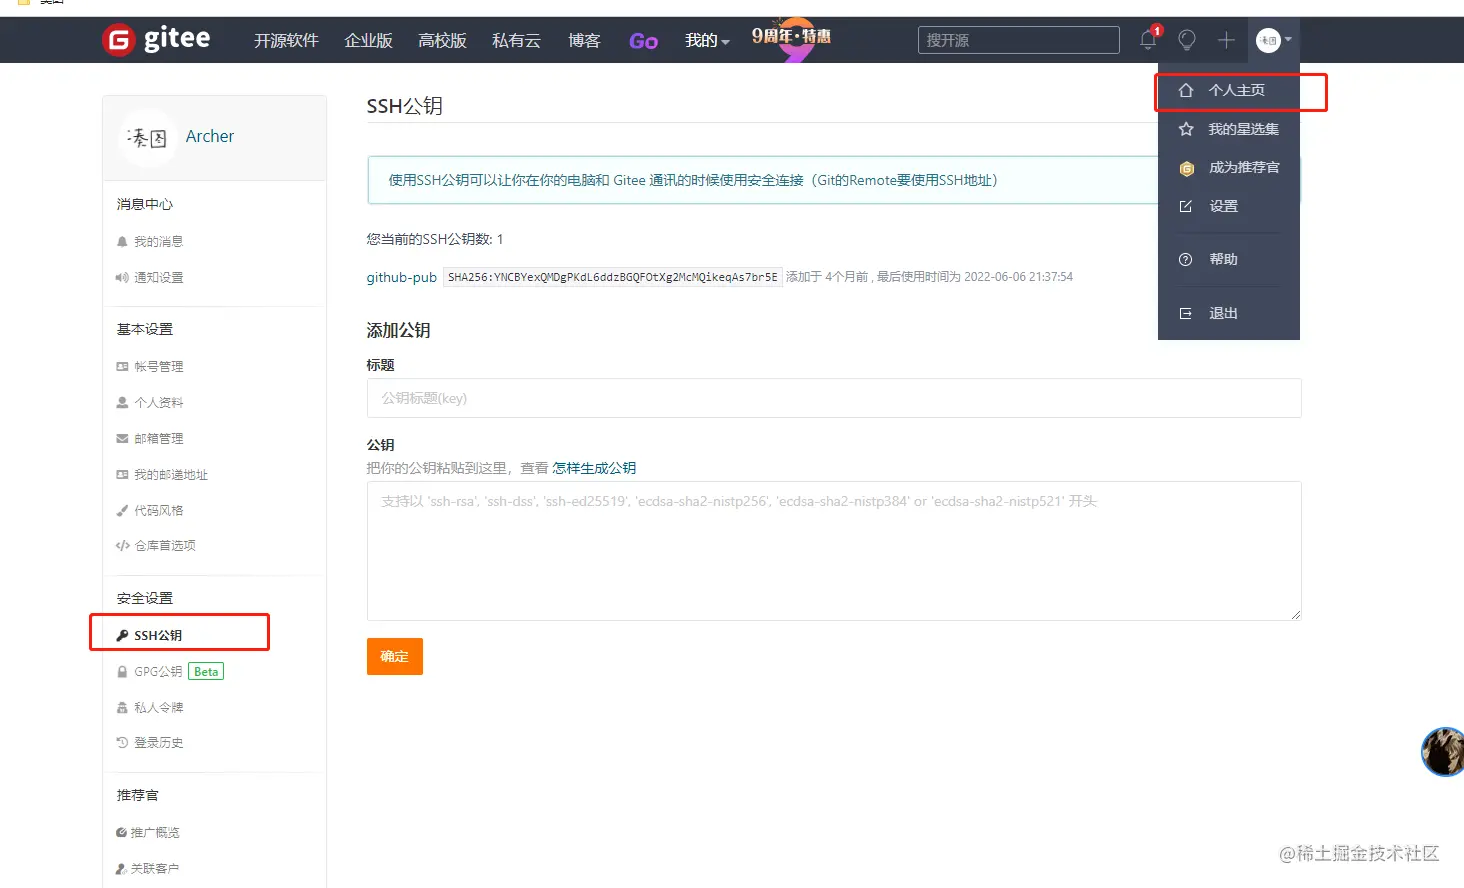Select 成为推荐官 from the user menu

[x=1244, y=167]
